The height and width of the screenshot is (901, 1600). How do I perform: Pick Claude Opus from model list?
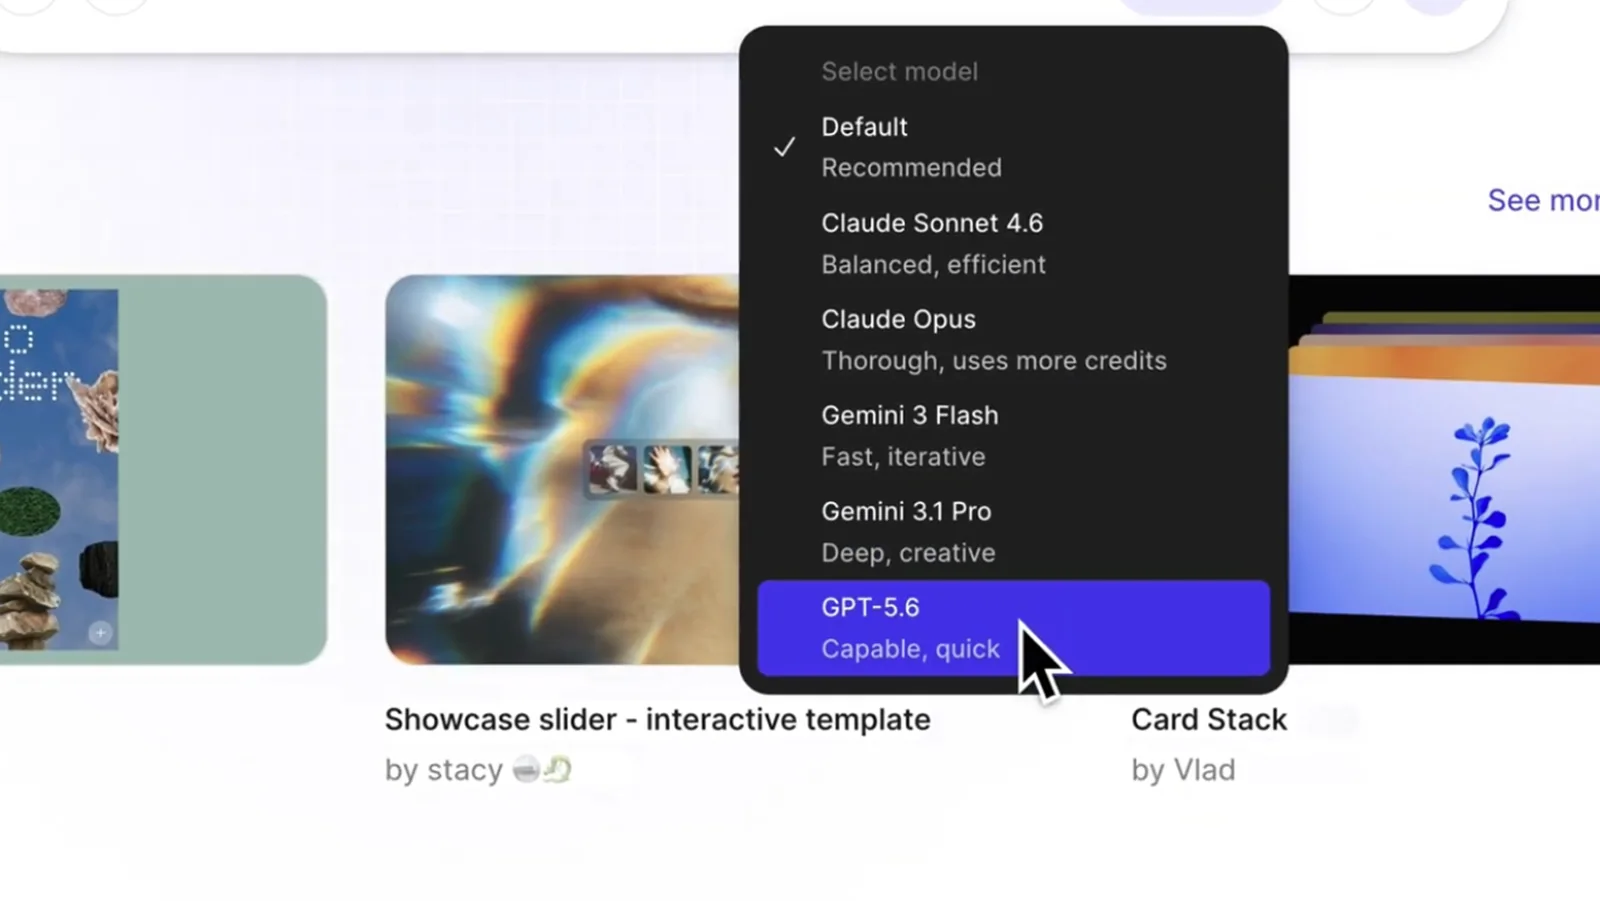(x=1013, y=339)
